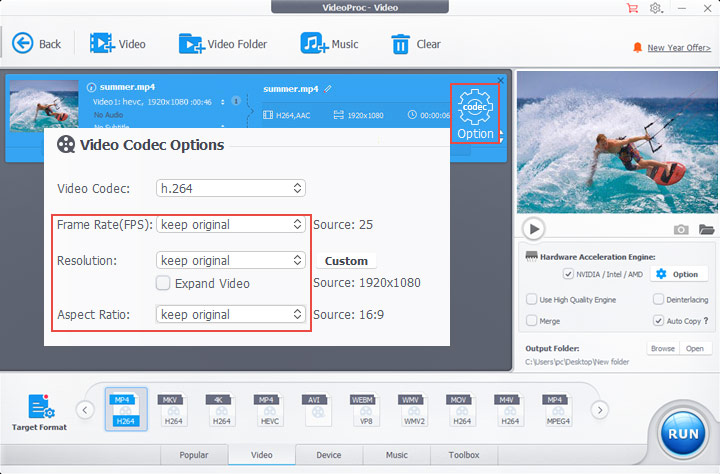
Task: Click the video track selector arrows
Action: (x=223, y=102)
